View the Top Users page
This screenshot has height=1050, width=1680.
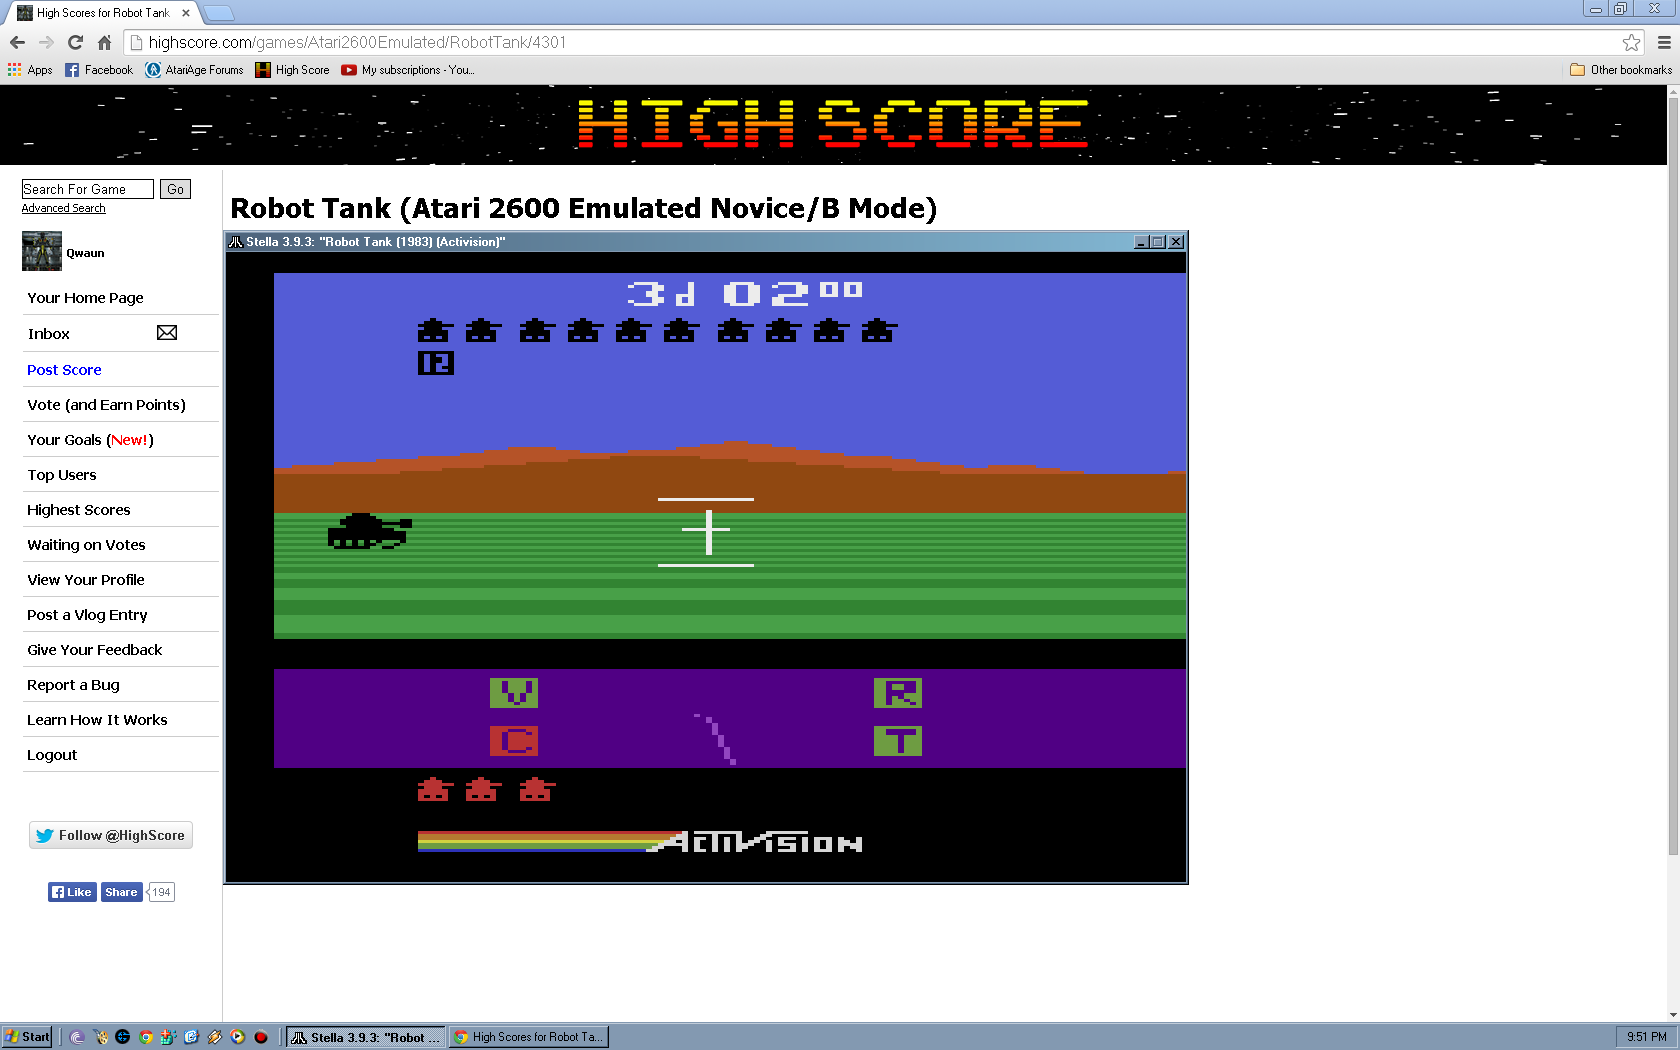pos(62,475)
